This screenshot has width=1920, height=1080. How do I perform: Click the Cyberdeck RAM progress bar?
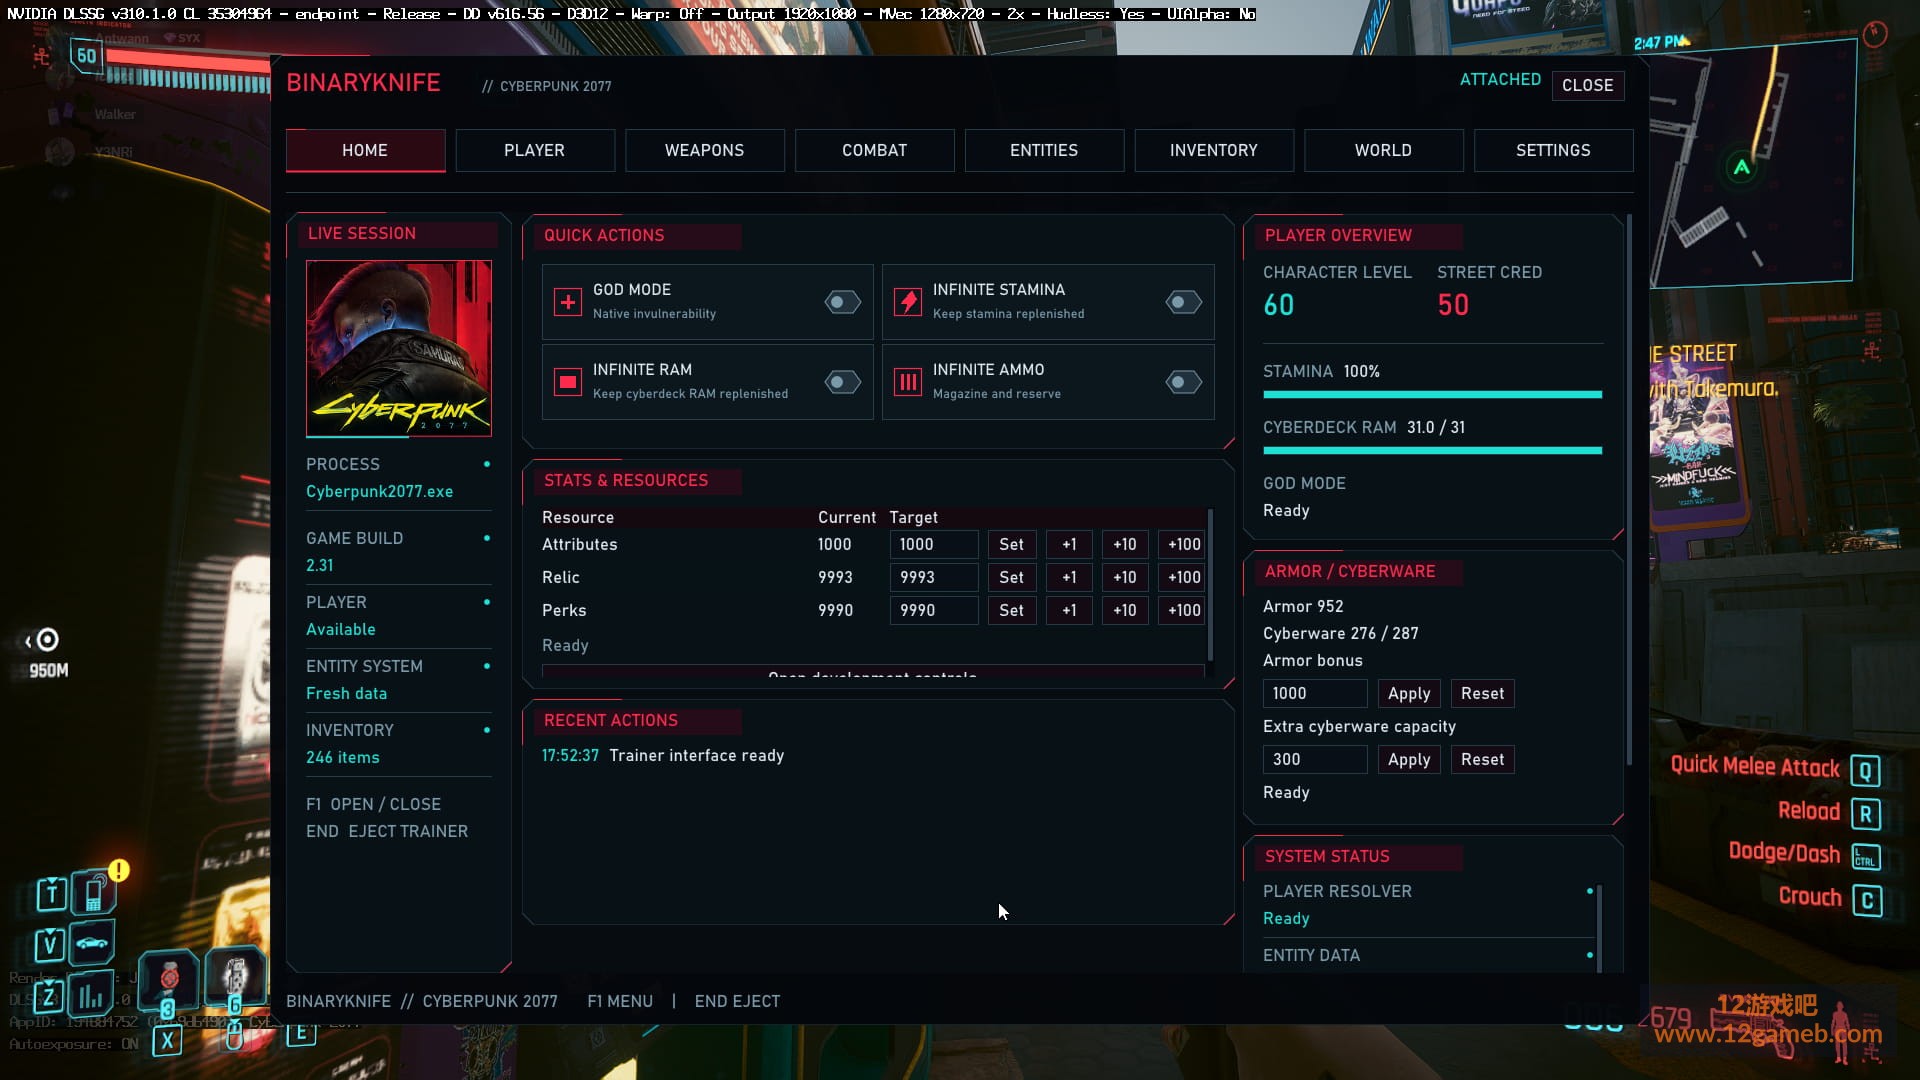[1432, 451]
